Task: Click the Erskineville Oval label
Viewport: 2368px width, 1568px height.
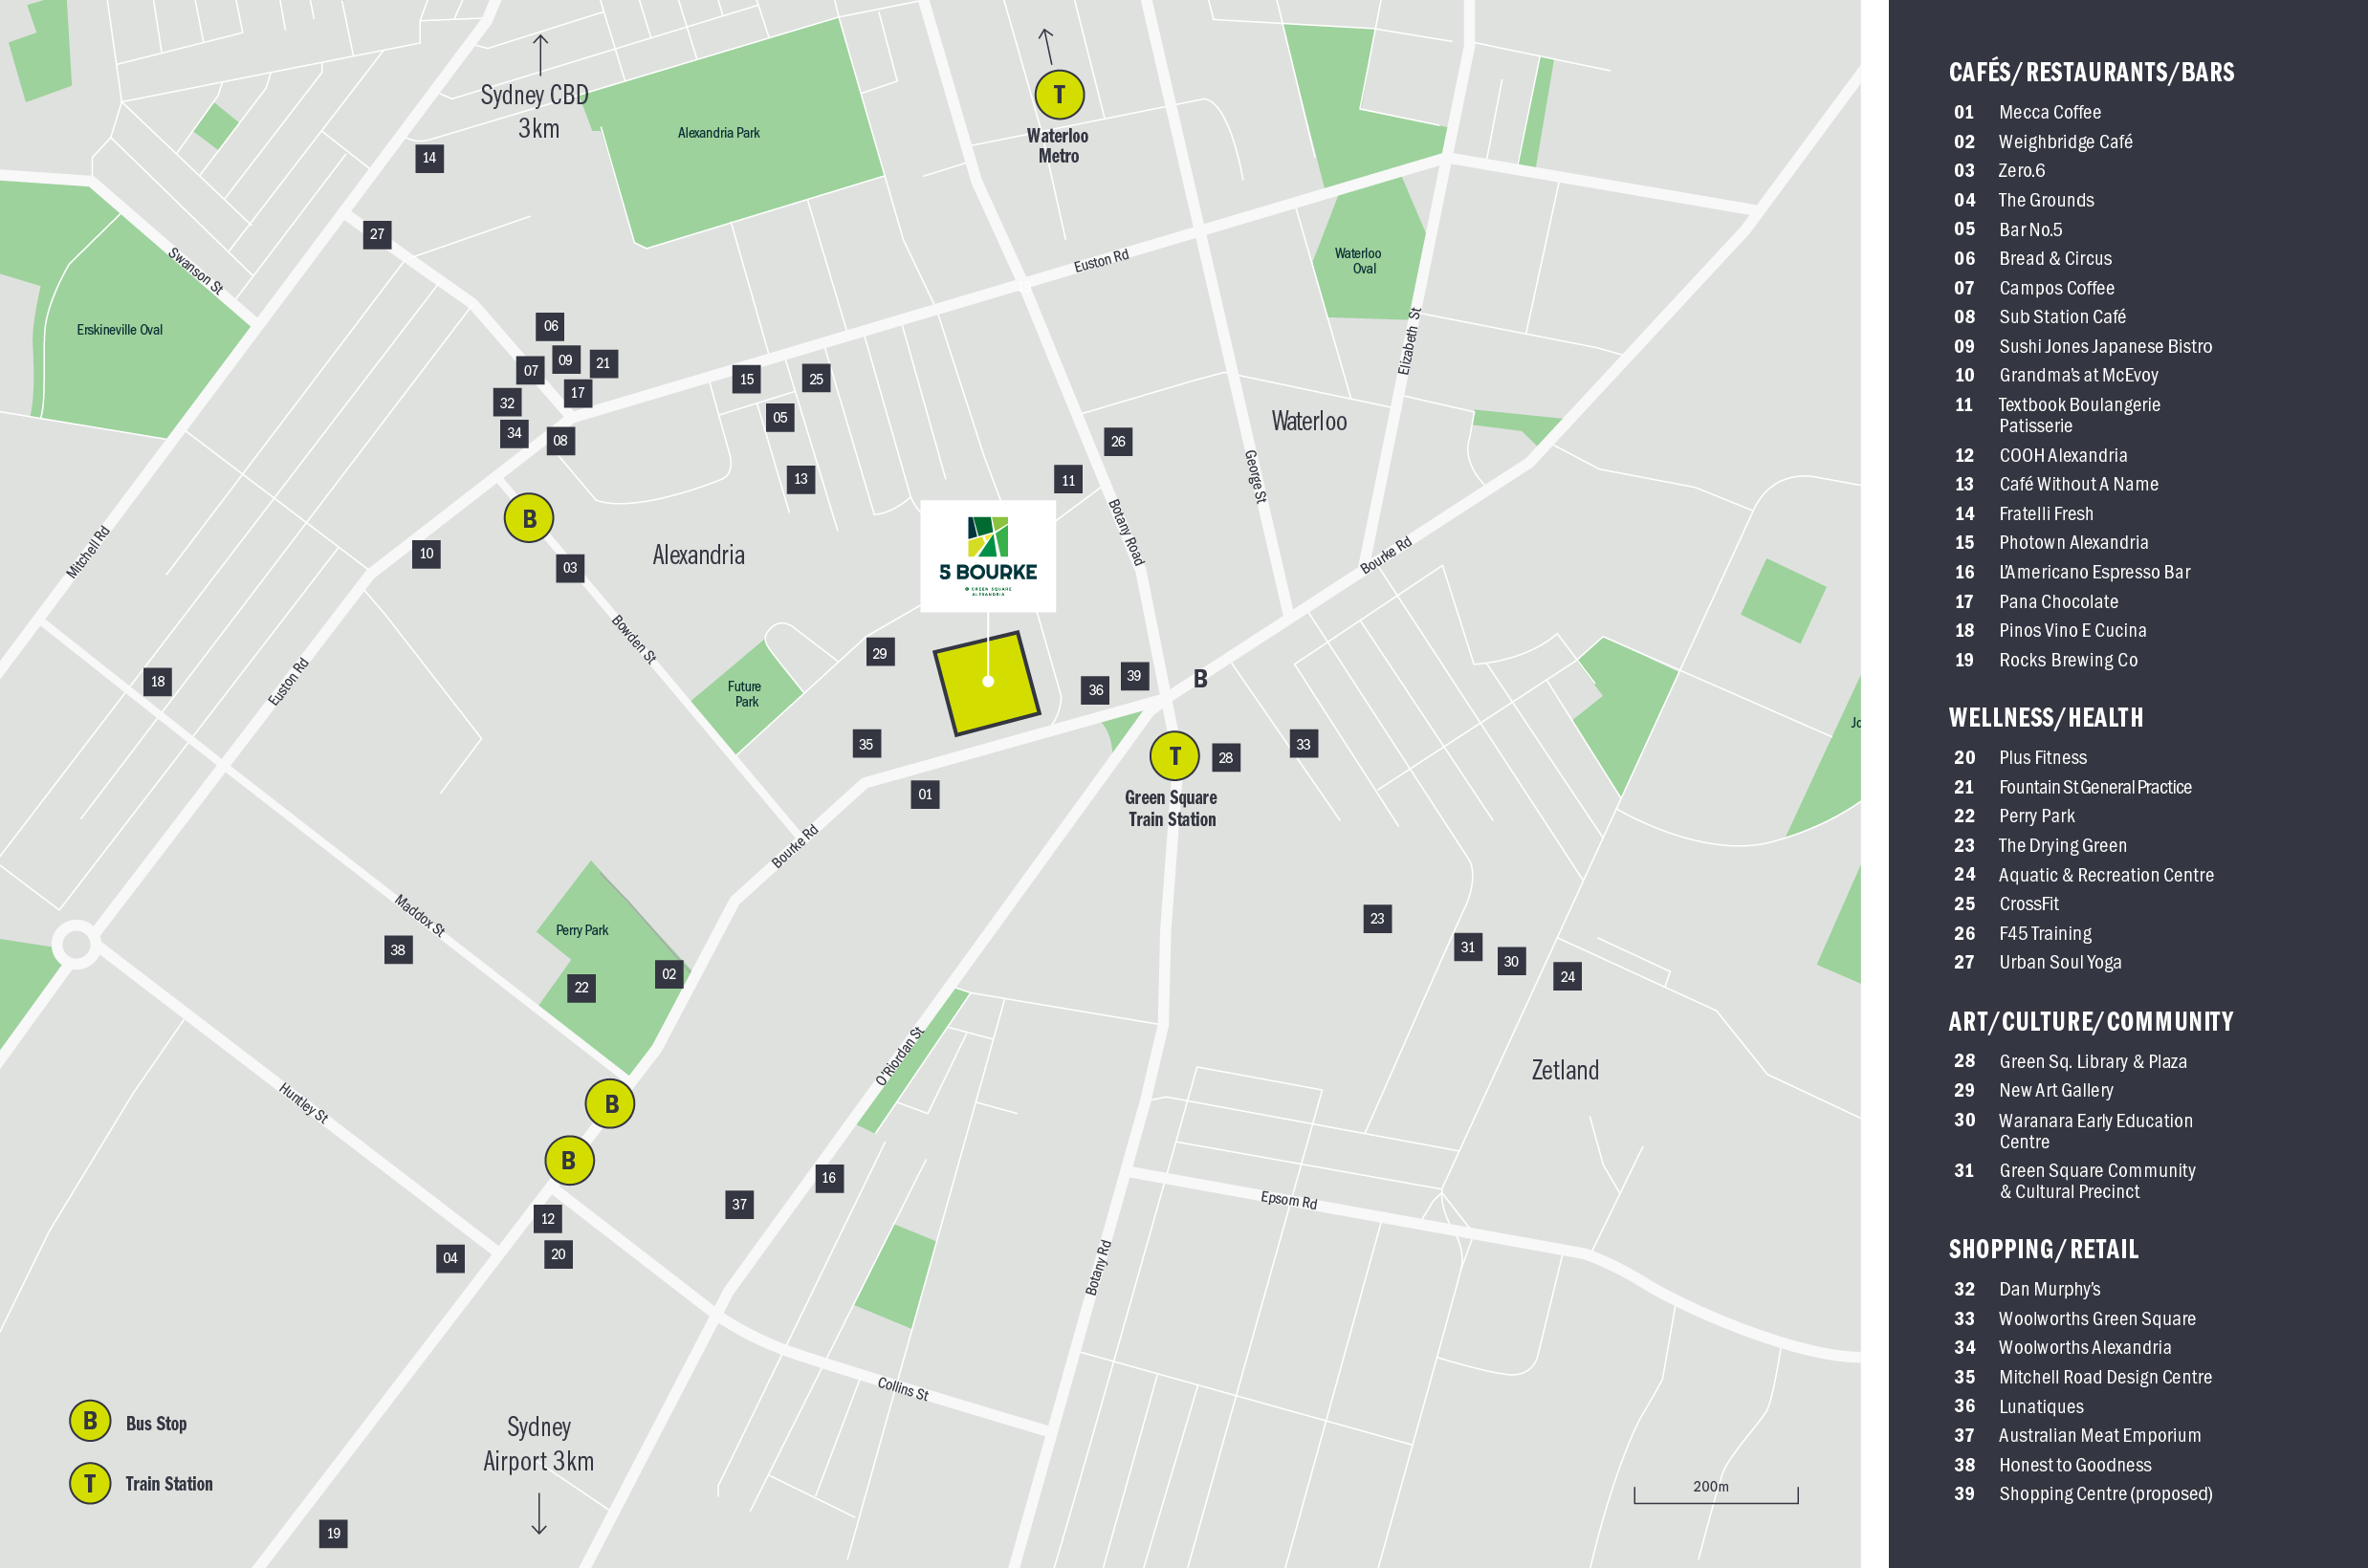Action: [119, 330]
